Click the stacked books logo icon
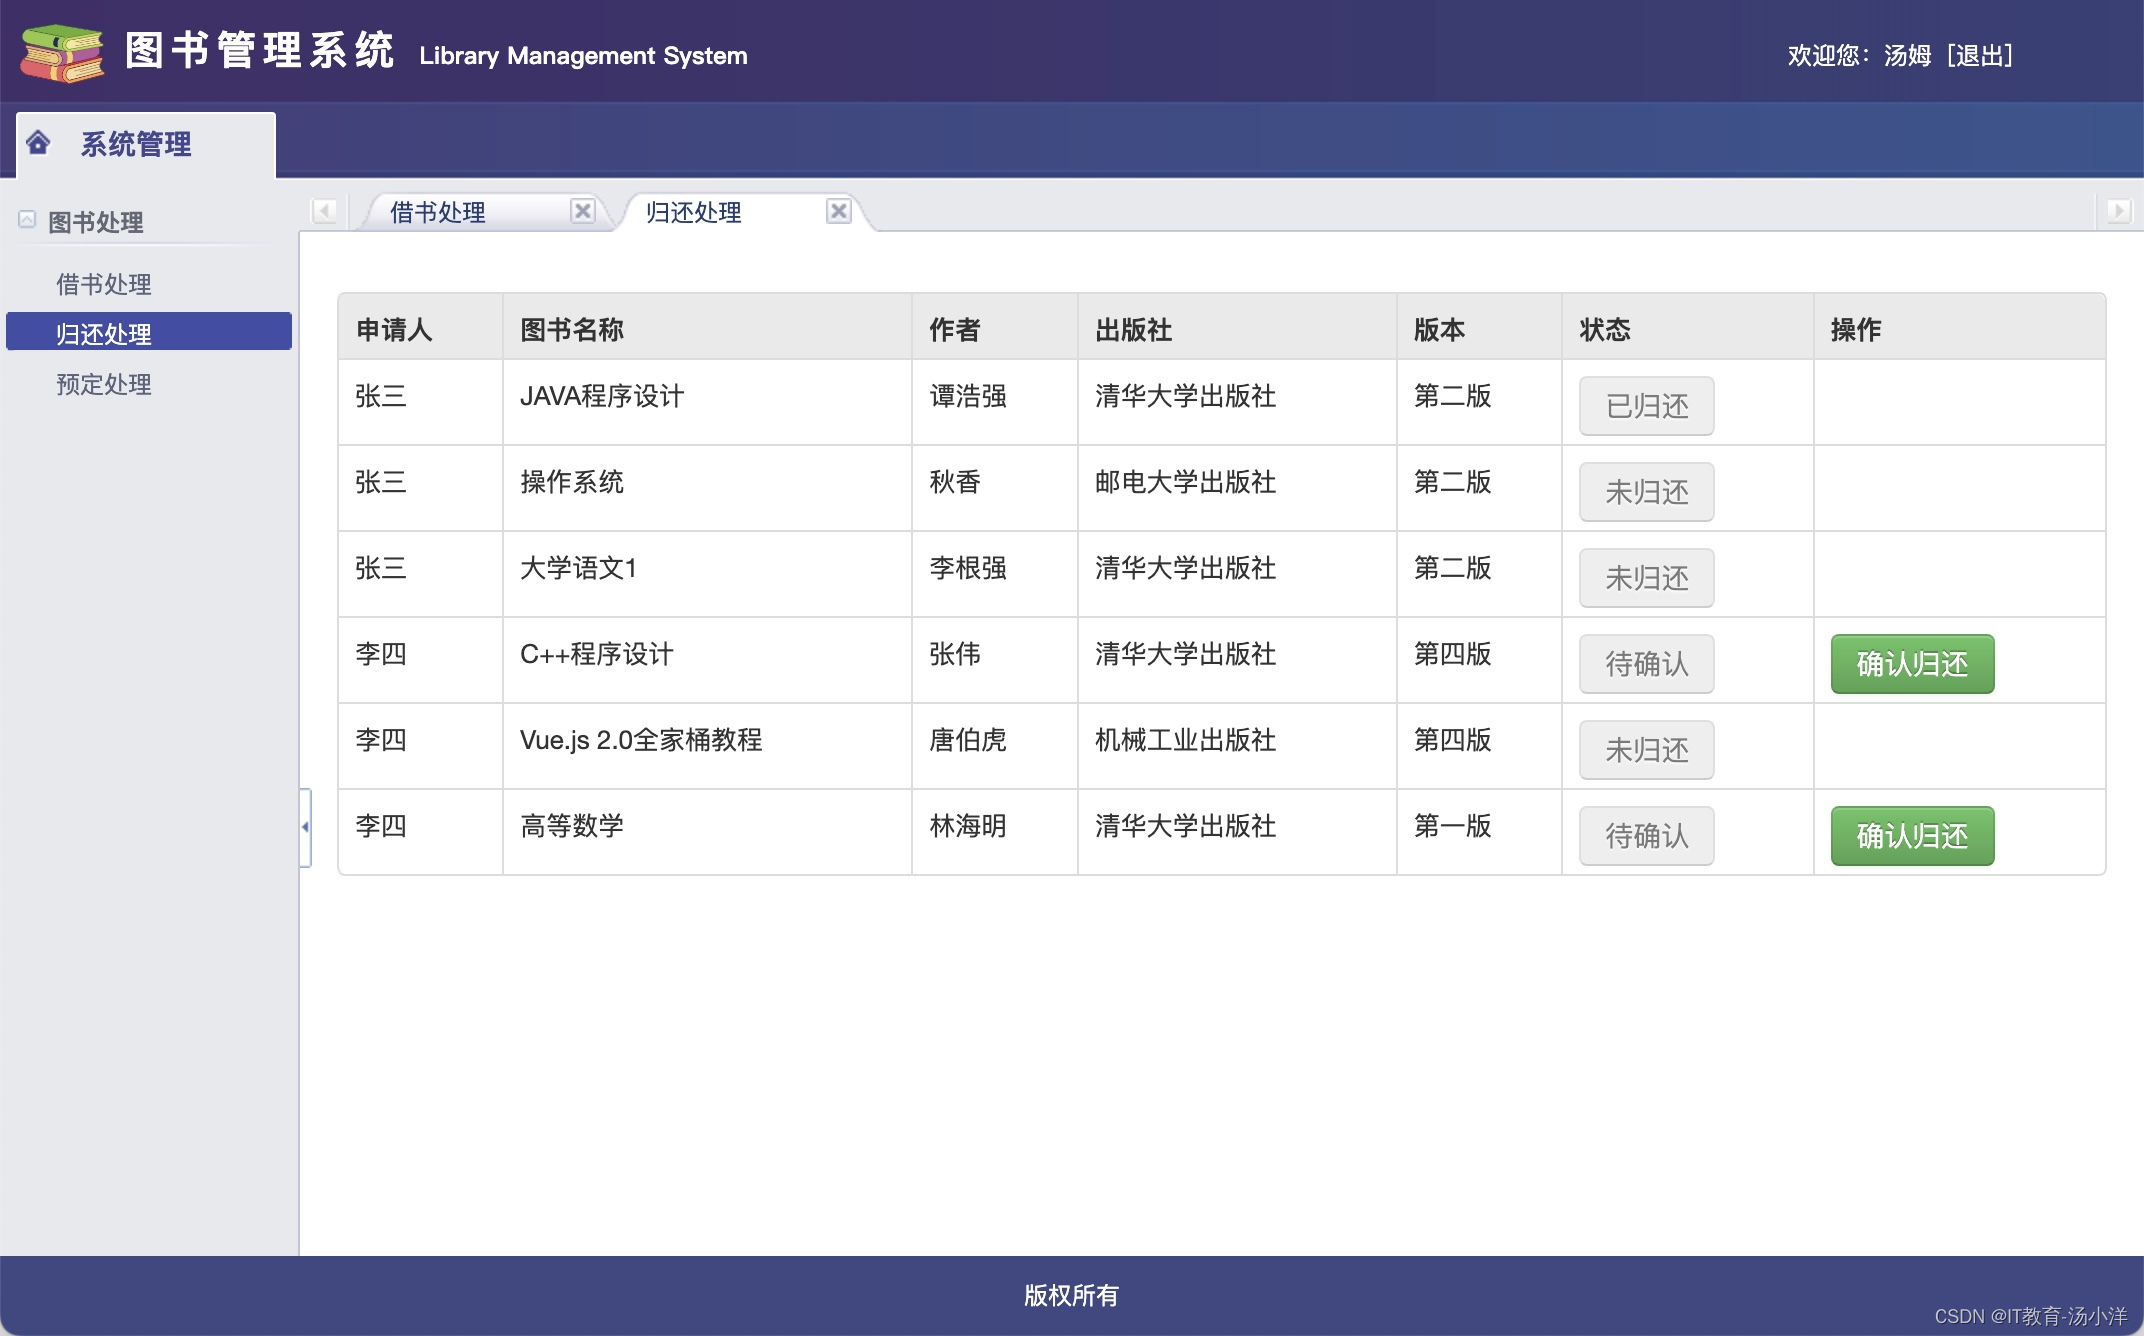2144x1336 pixels. (x=62, y=53)
